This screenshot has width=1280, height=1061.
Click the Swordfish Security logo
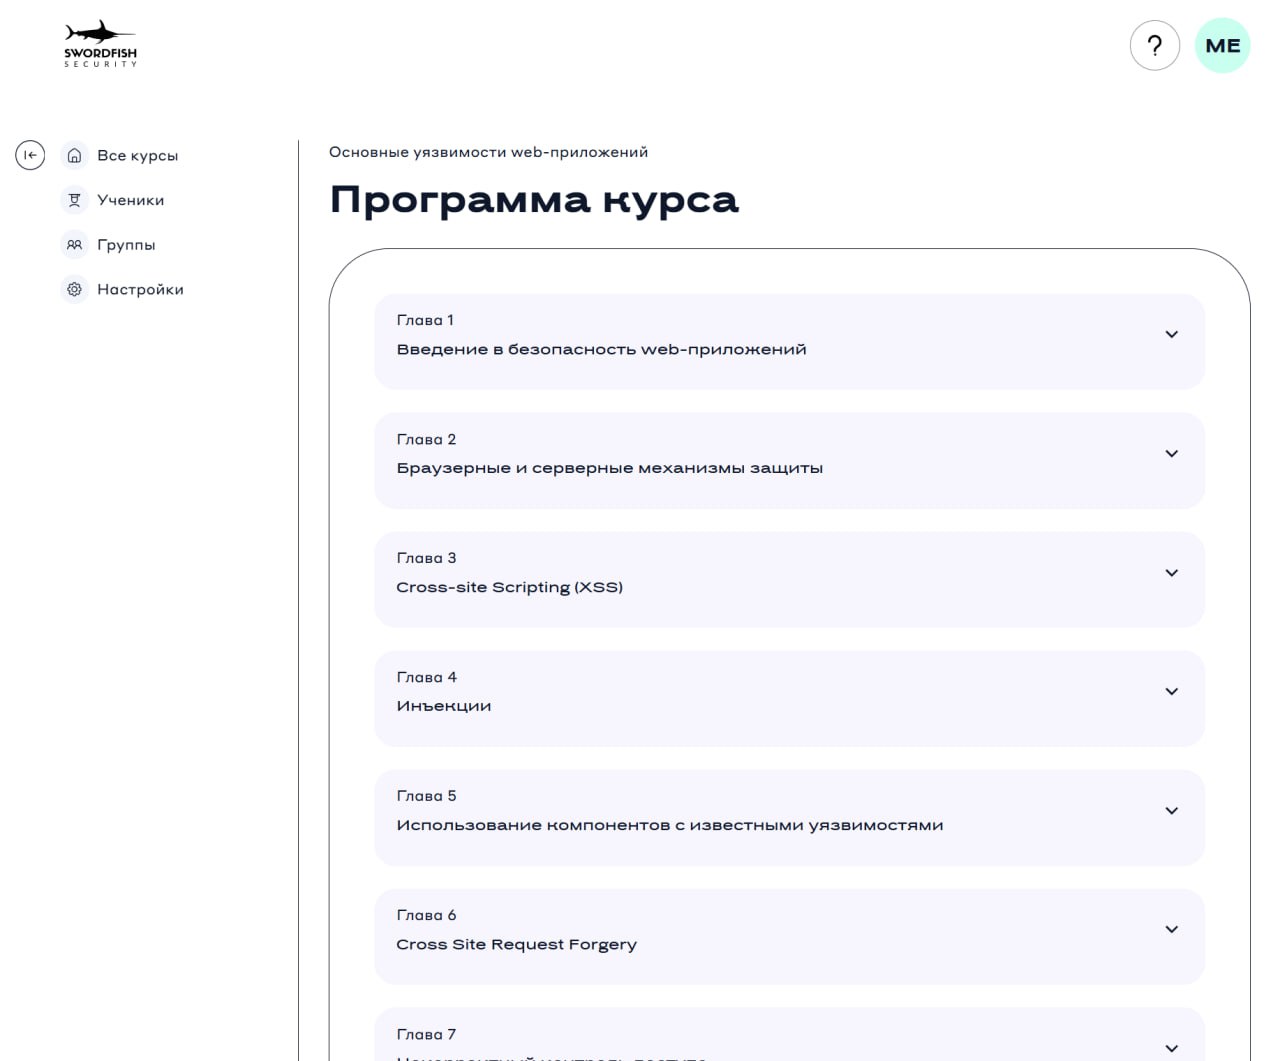click(100, 45)
